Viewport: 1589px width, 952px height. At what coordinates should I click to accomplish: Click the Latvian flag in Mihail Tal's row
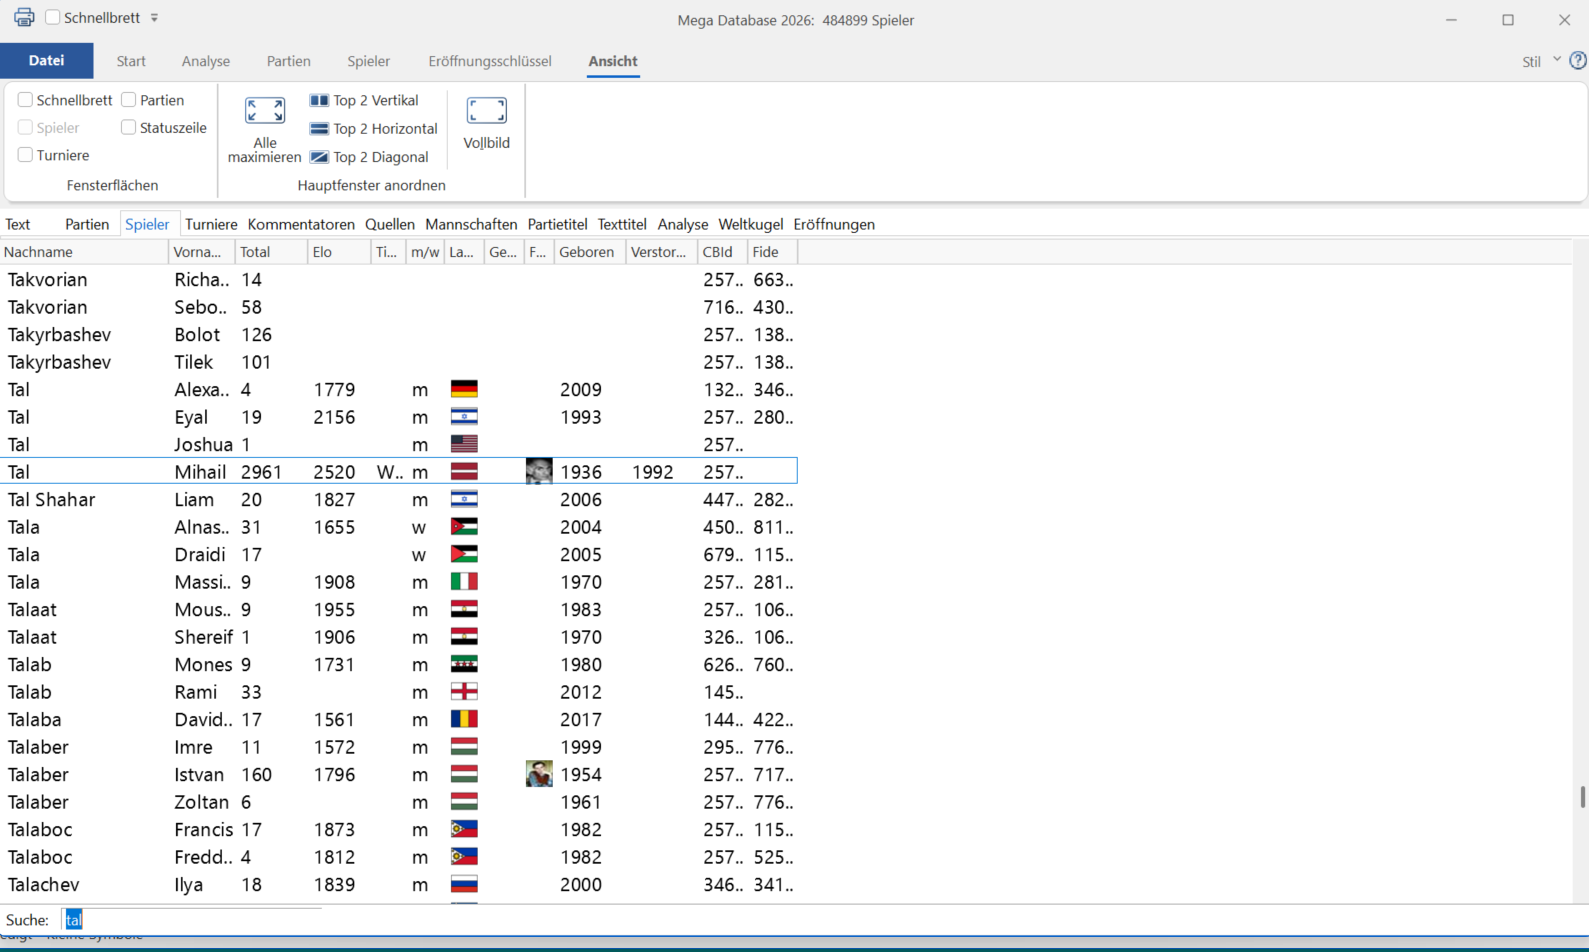click(x=464, y=471)
